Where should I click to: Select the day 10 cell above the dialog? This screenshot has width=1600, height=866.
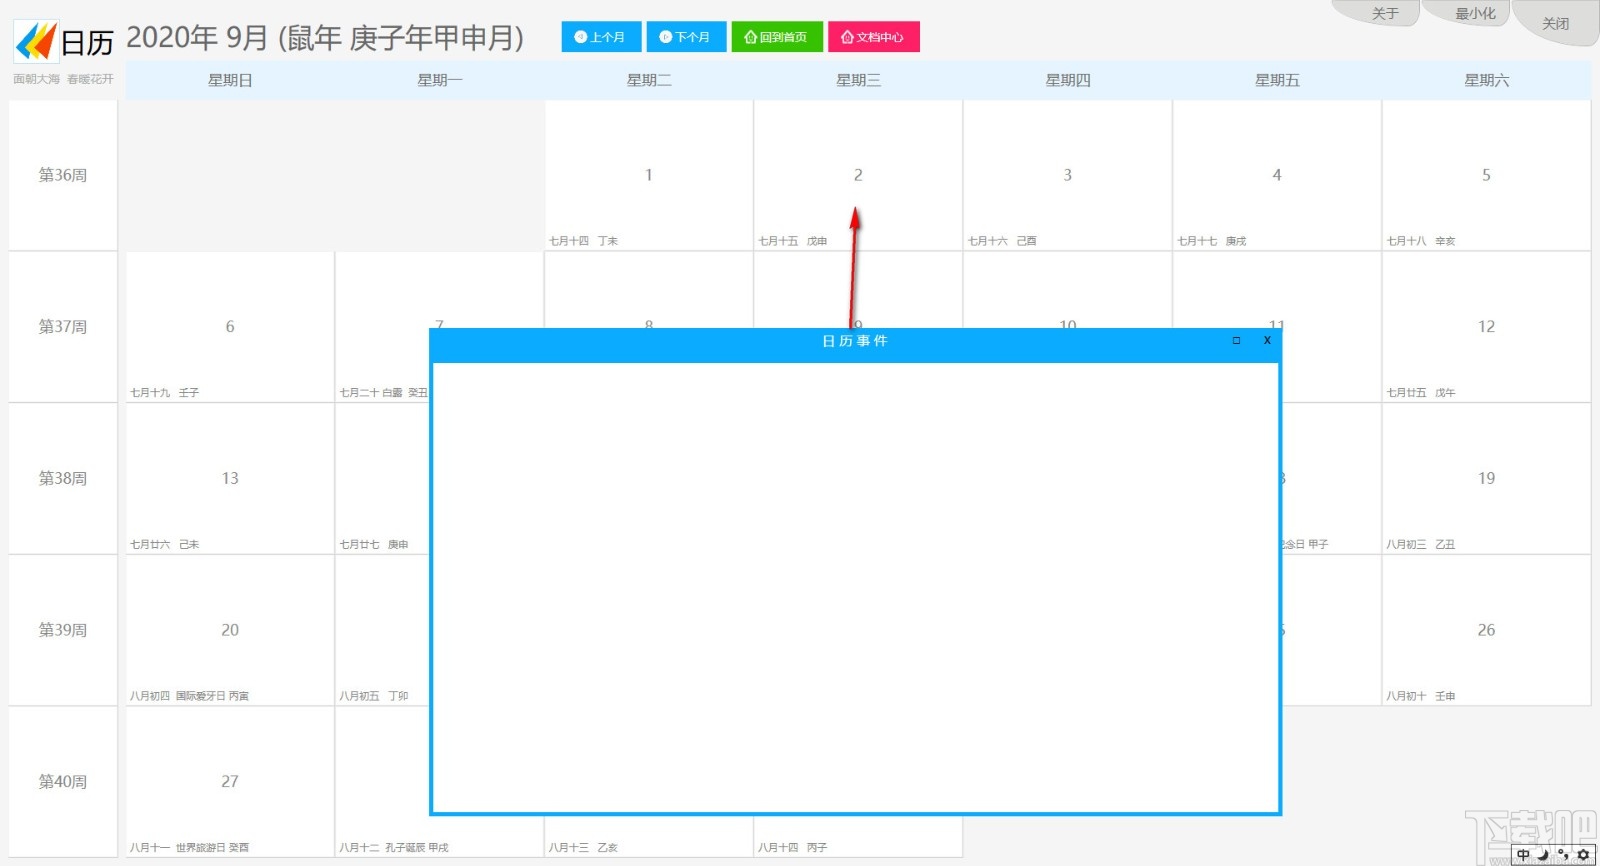click(1068, 290)
